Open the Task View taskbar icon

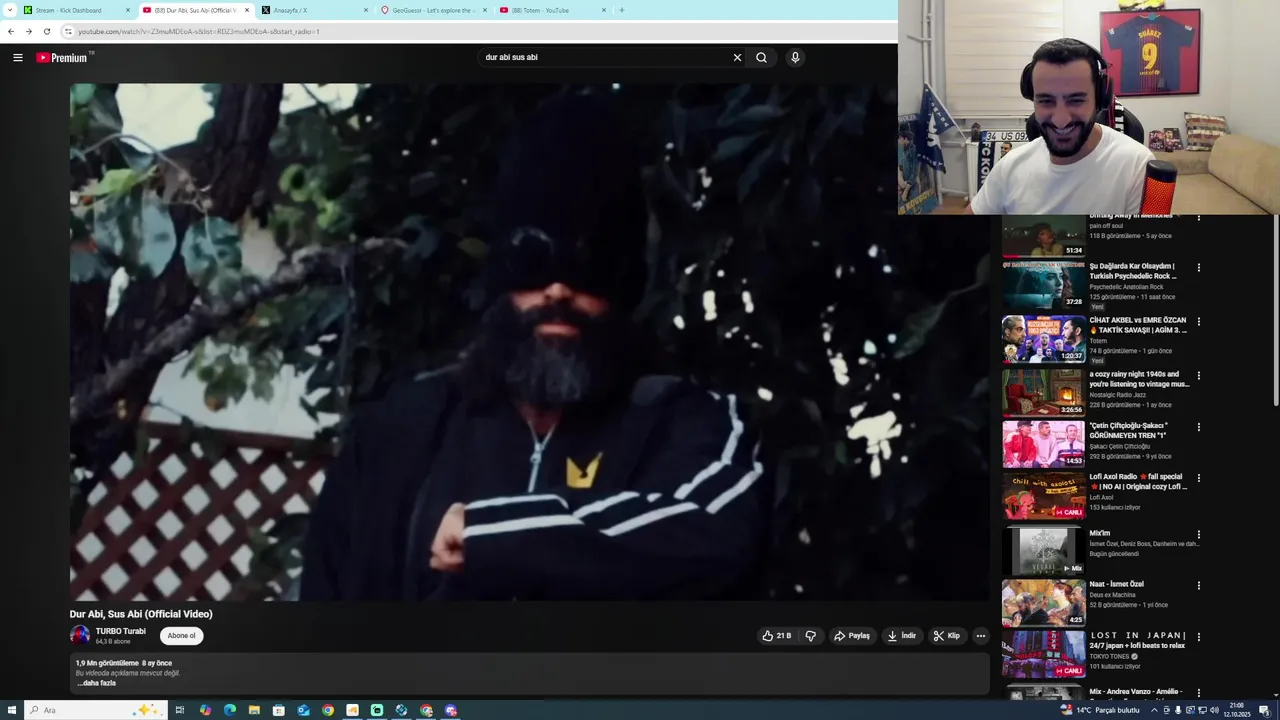click(180, 710)
